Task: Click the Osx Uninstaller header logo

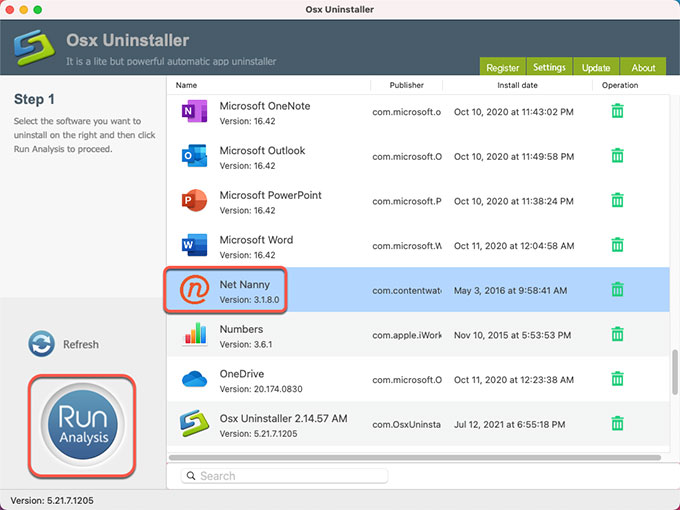Action: point(34,47)
